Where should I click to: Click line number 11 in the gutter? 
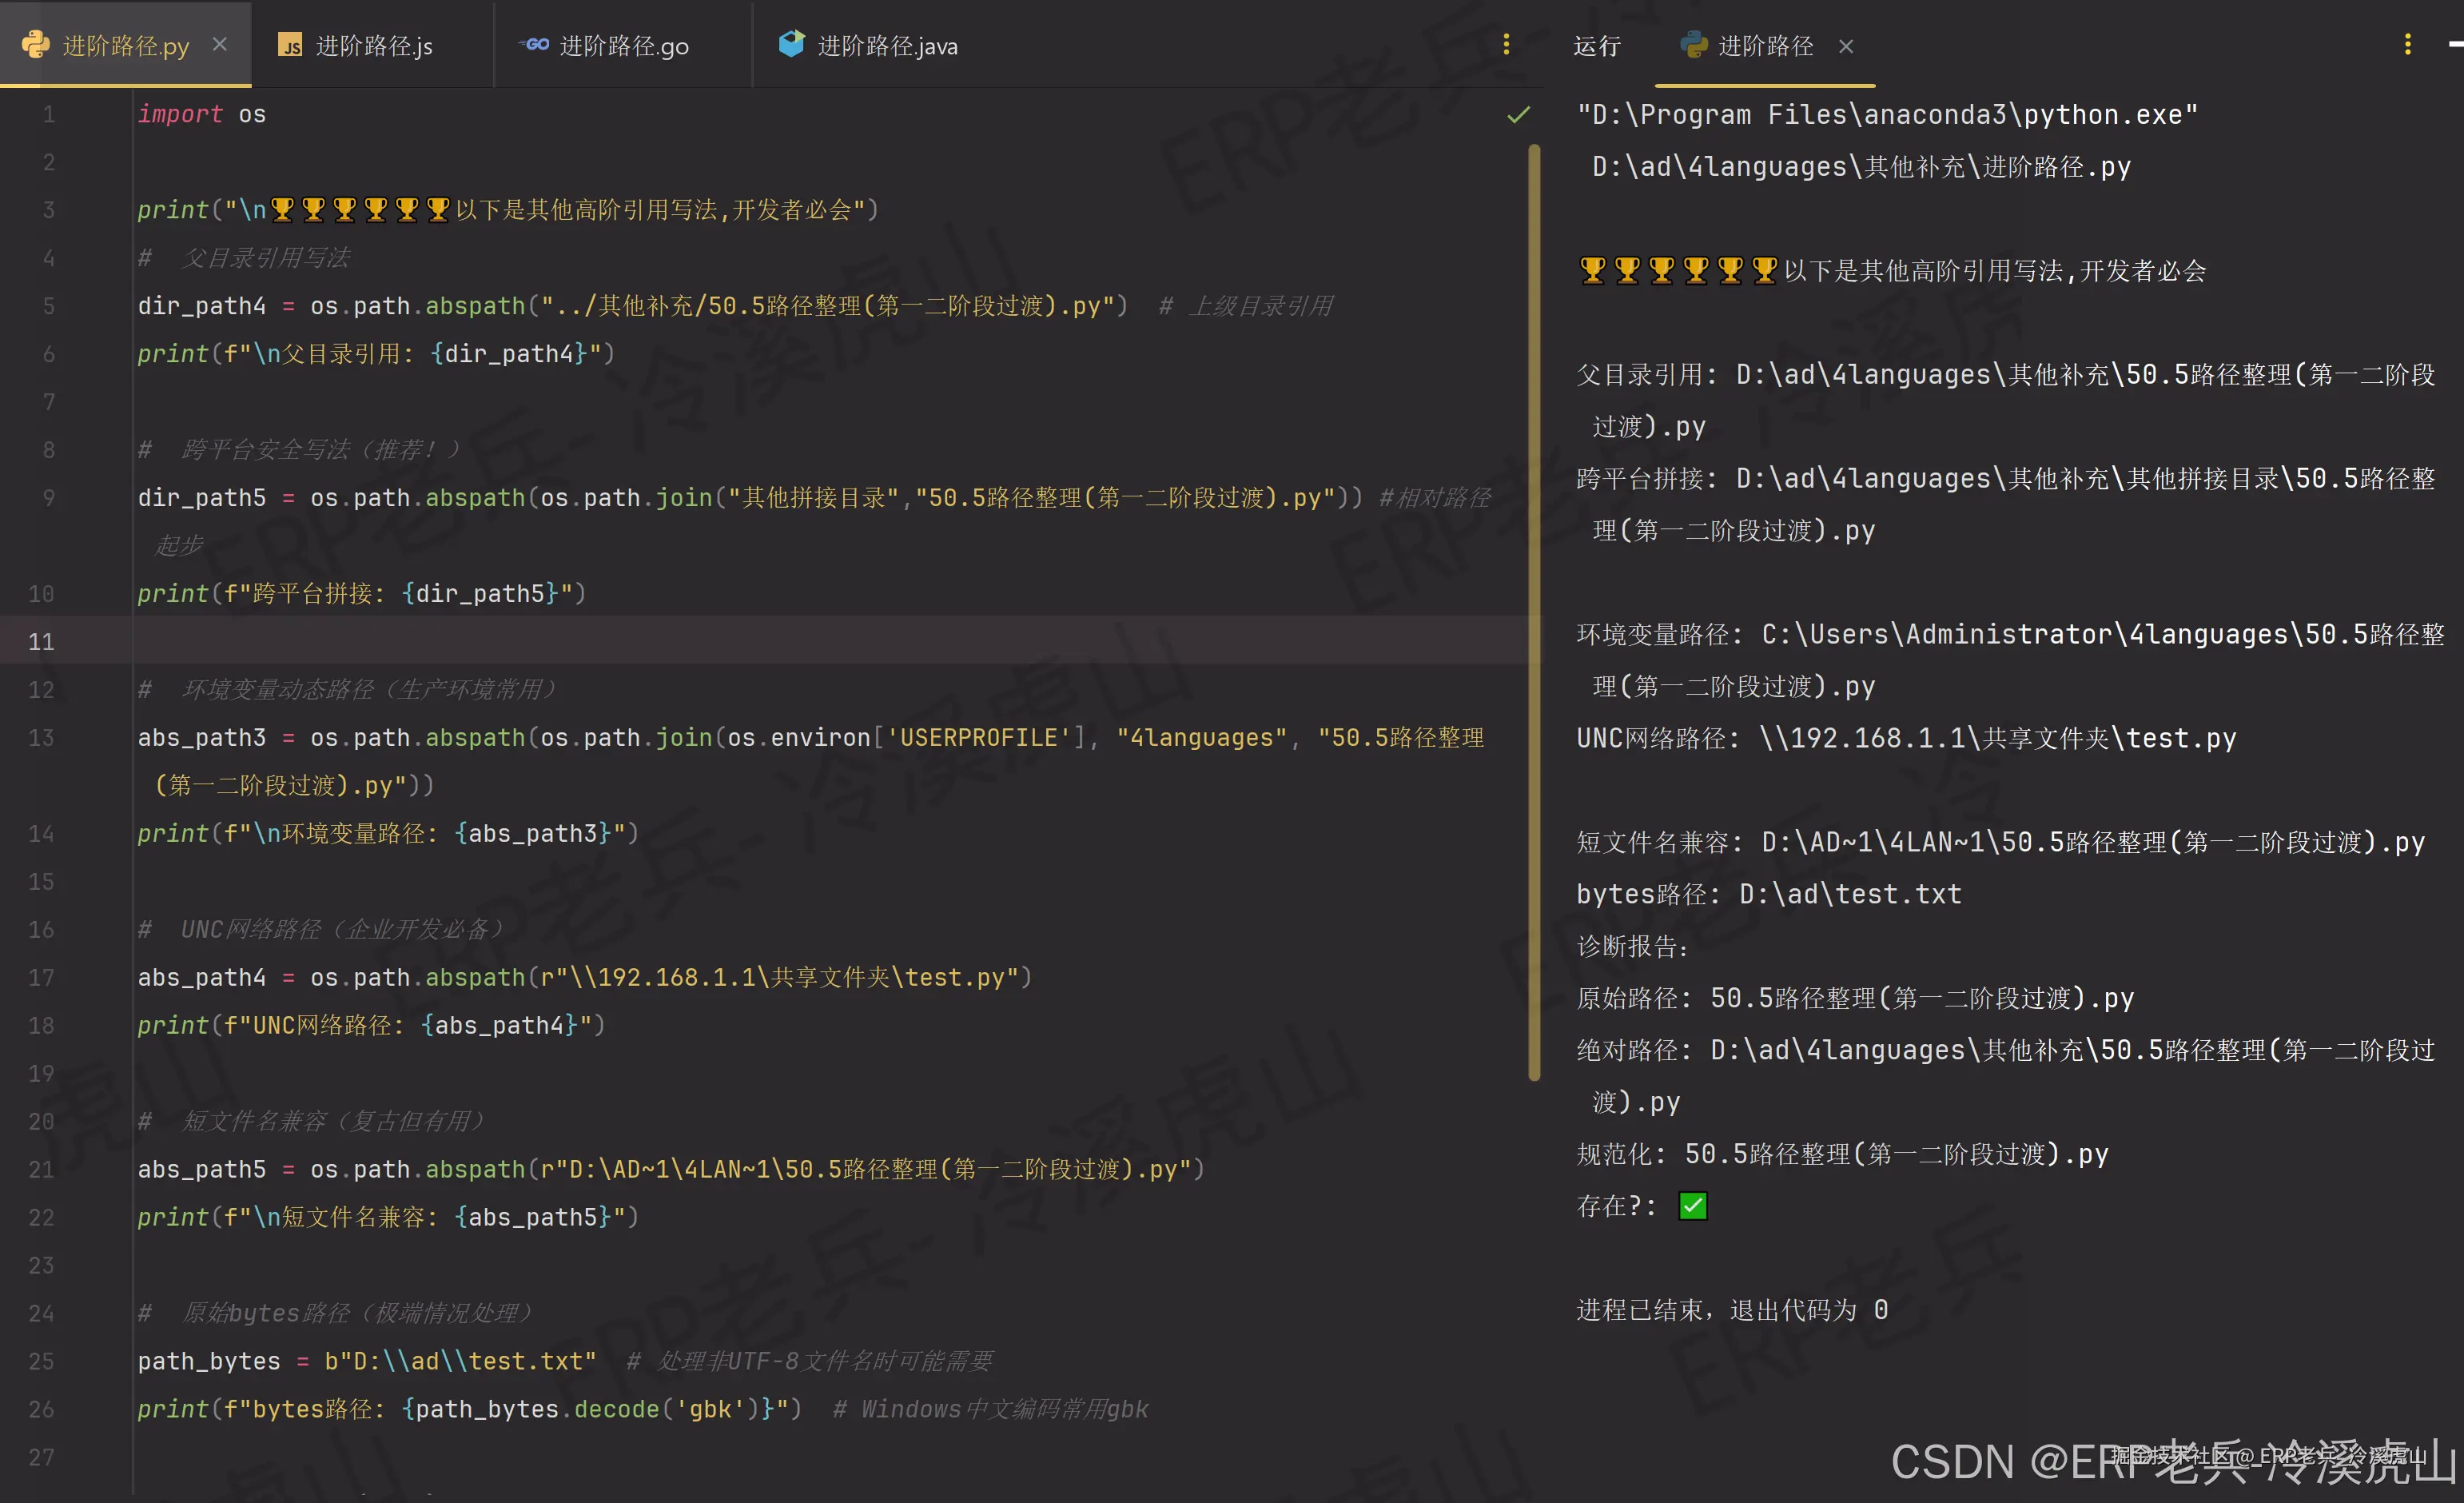coord(41,642)
